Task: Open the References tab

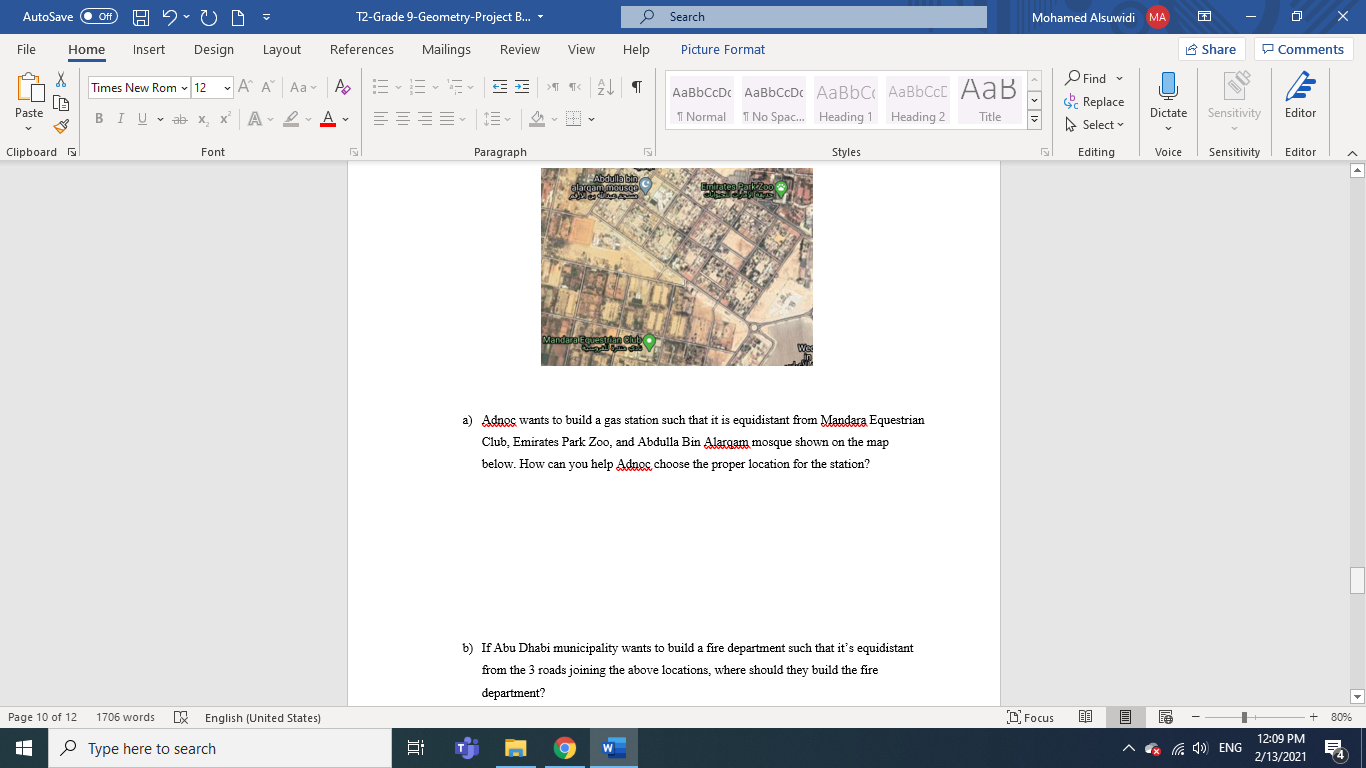Action: click(x=362, y=49)
